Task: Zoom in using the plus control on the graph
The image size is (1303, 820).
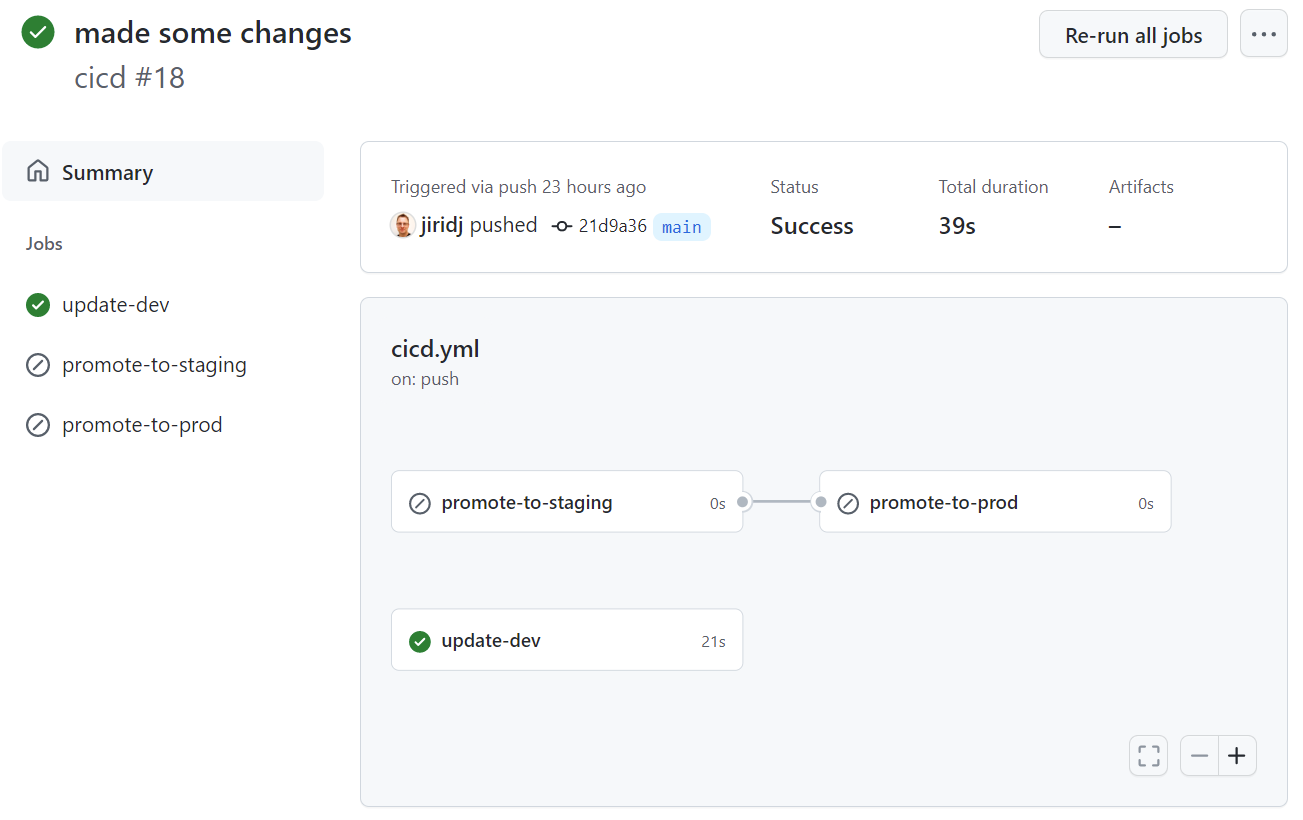Action: [1237, 755]
